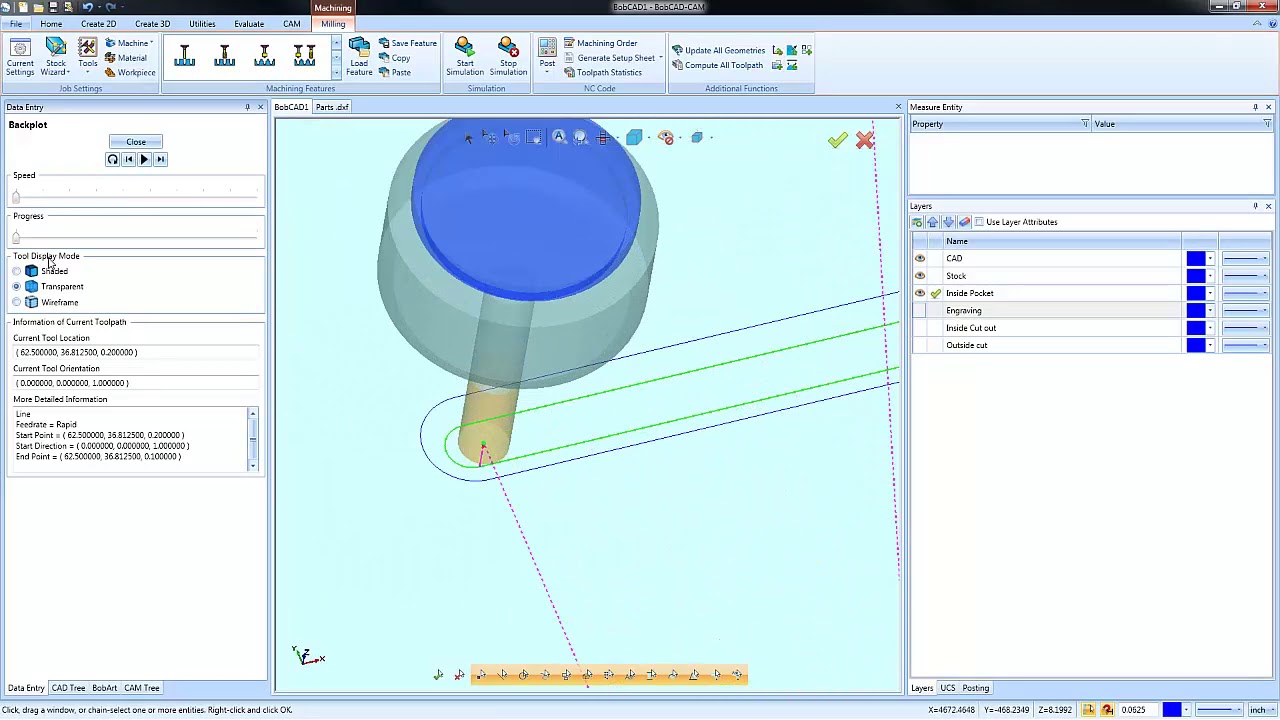Click Update All Geometries
Viewport: 1280px width, 720px height.
point(718,50)
